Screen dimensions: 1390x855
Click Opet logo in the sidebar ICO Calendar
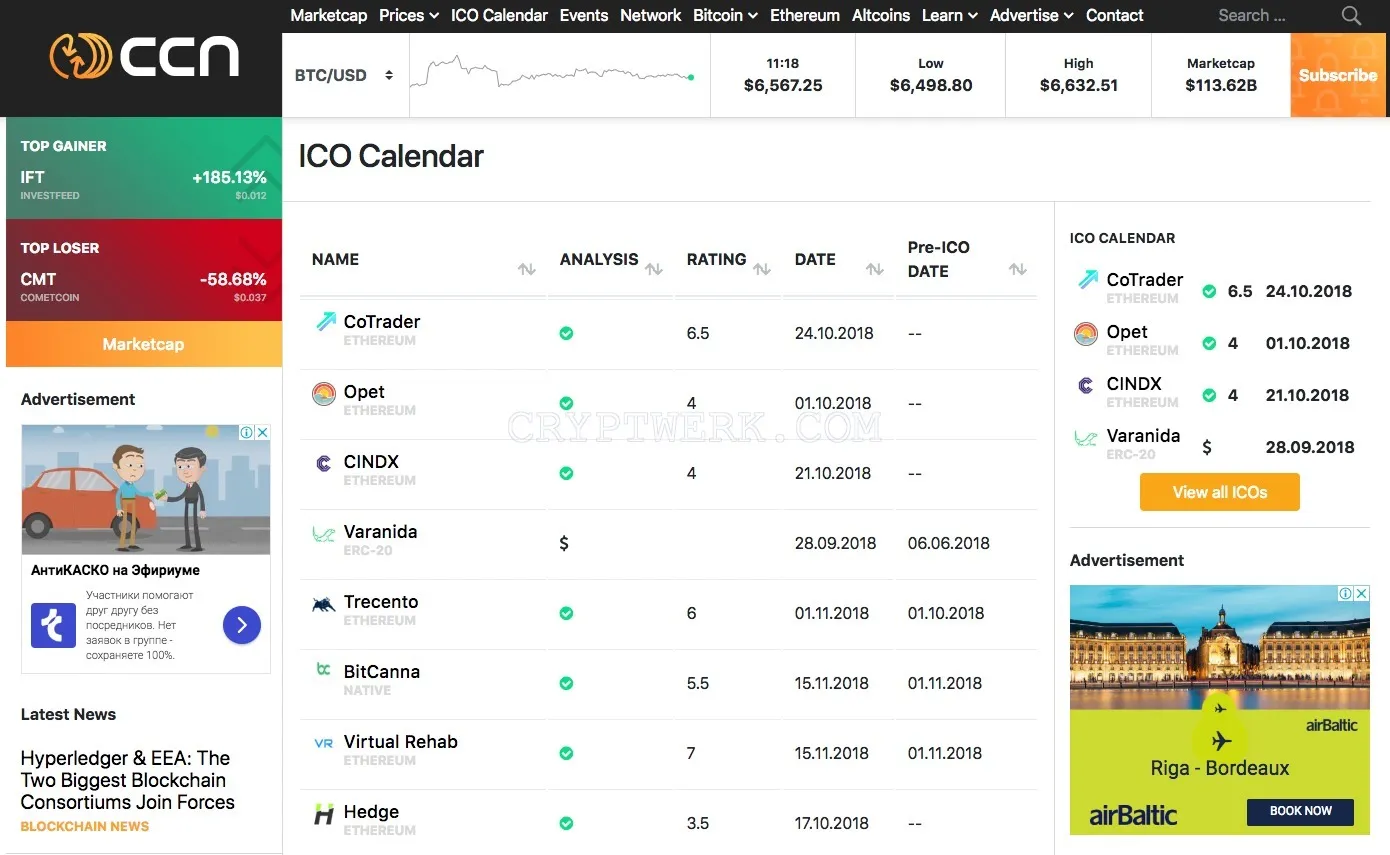(x=1086, y=334)
